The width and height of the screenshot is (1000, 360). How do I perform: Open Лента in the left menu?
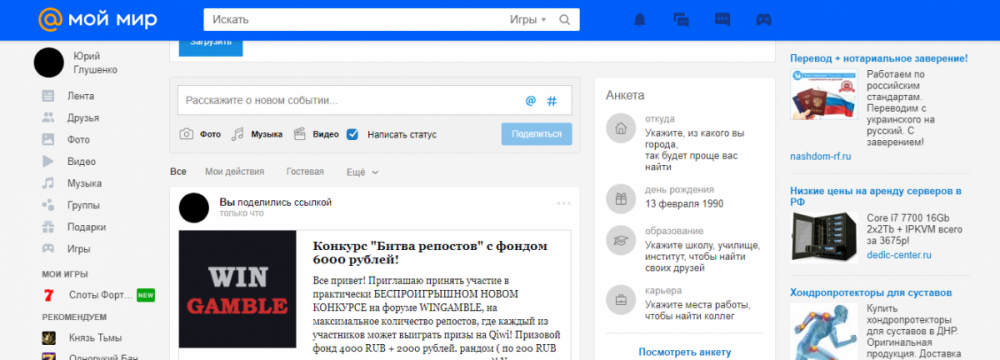pyautogui.click(x=80, y=96)
